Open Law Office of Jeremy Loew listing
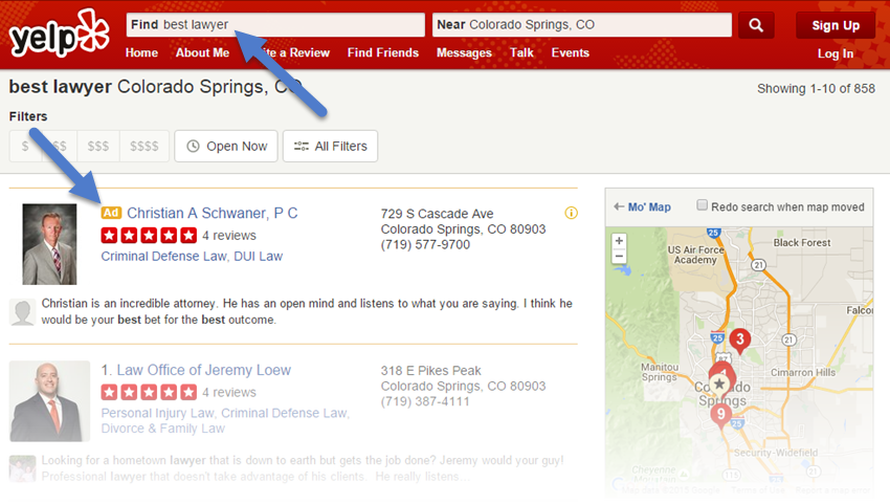The image size is (890, 504). [204, 370]
